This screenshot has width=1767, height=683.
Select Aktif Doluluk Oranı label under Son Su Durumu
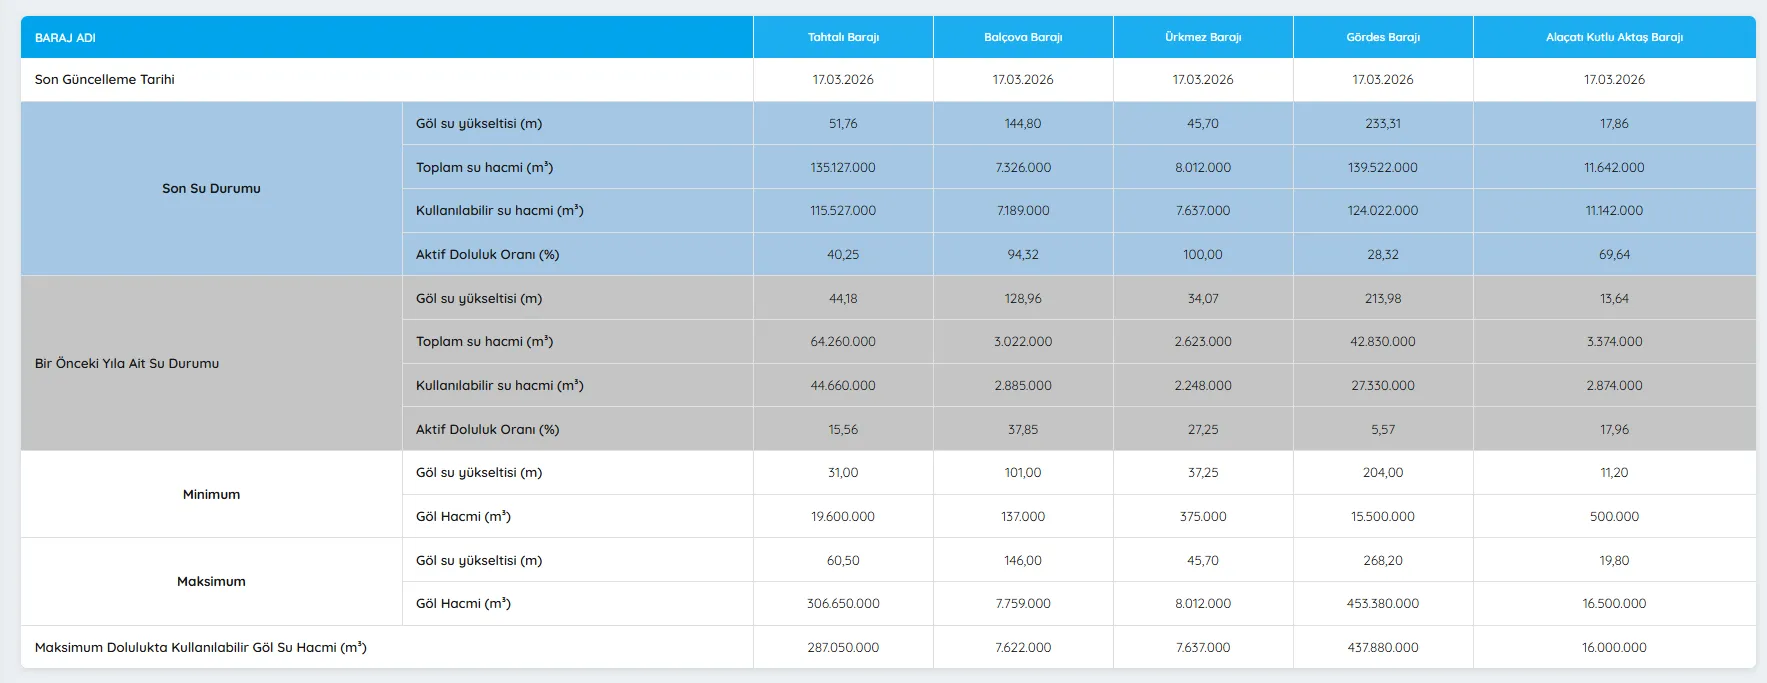[x=488, y=255]
